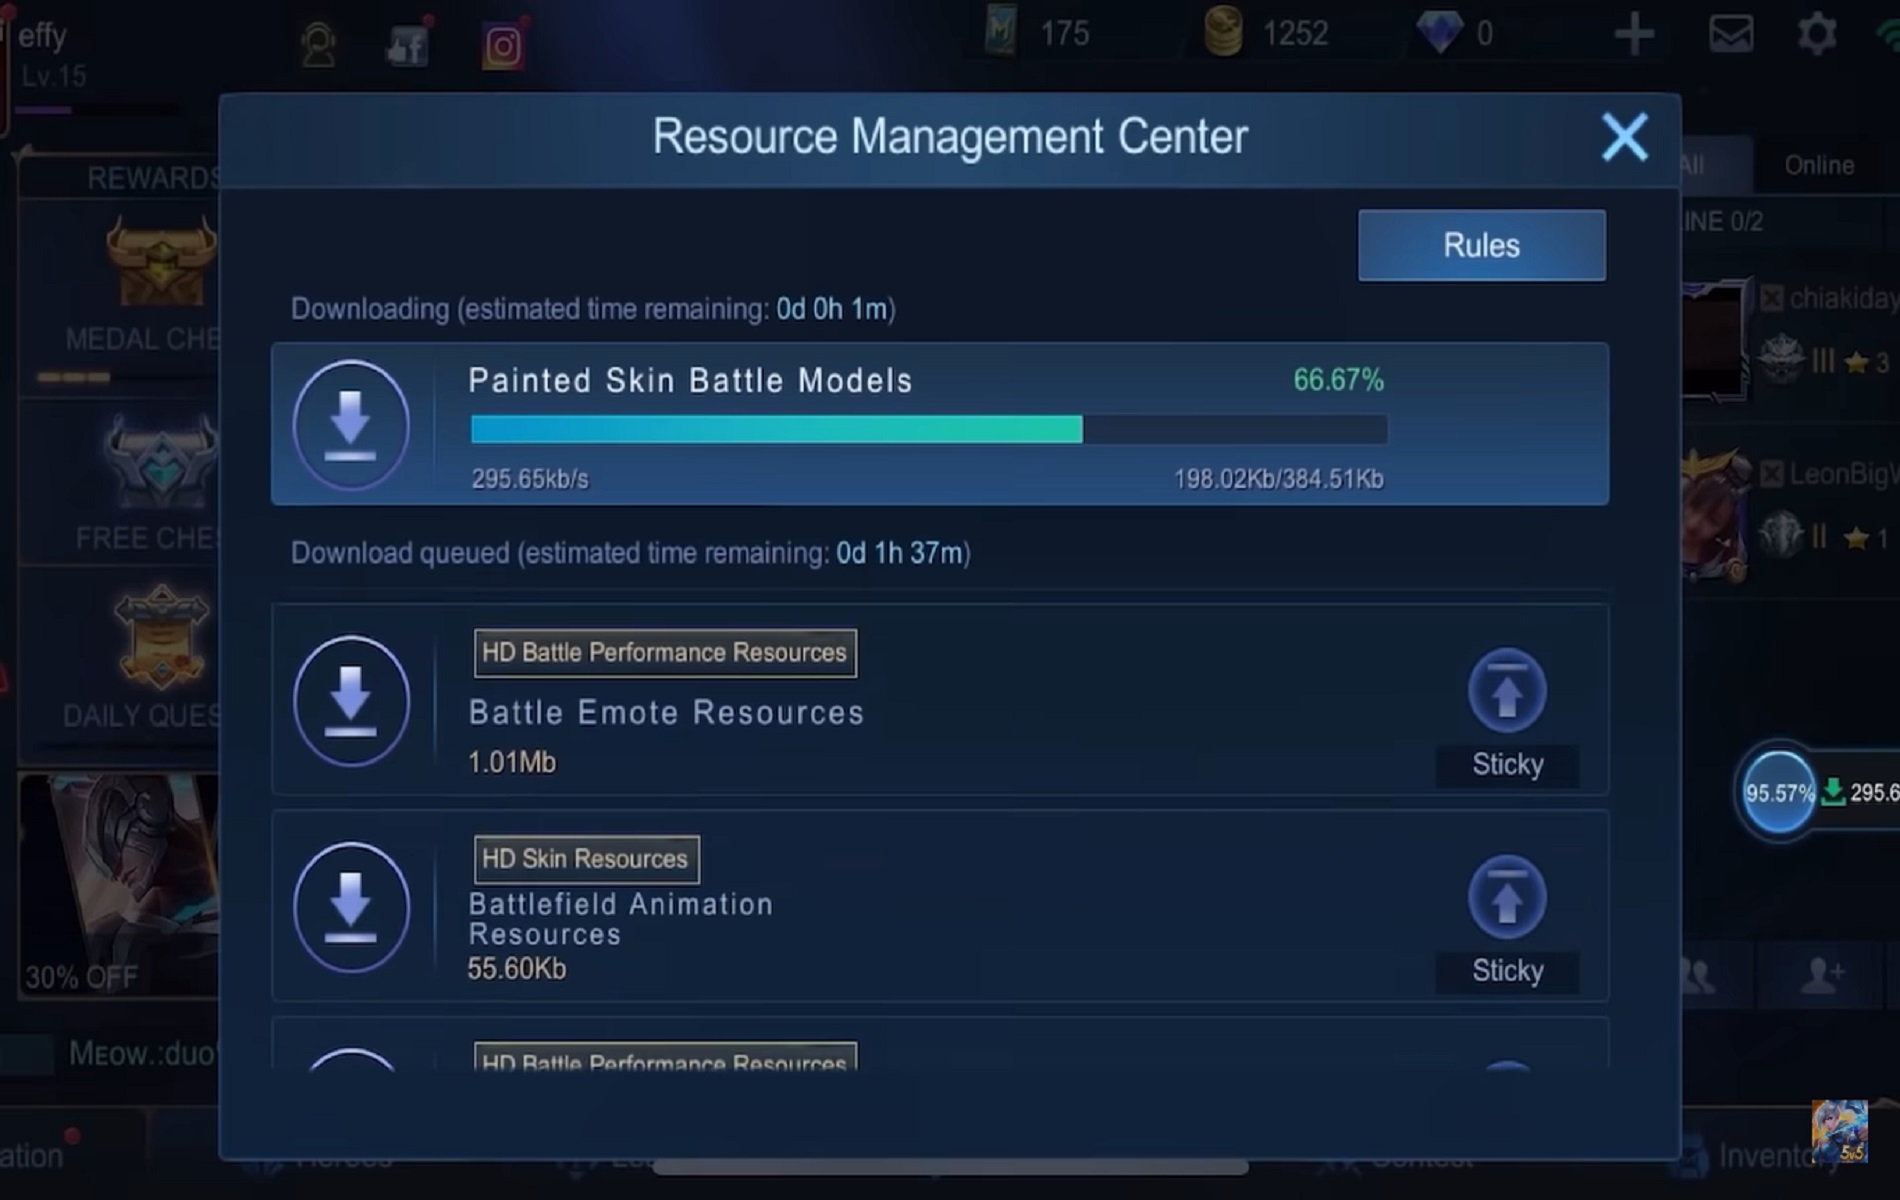This screenshot has height=1200, width=1900.
Task: Click the diamond currency icon
Action: point(1440,33)
